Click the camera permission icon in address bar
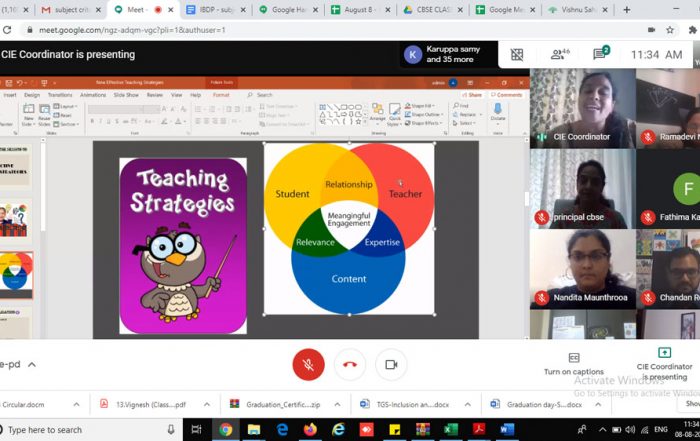 click(x=651, y=30)
